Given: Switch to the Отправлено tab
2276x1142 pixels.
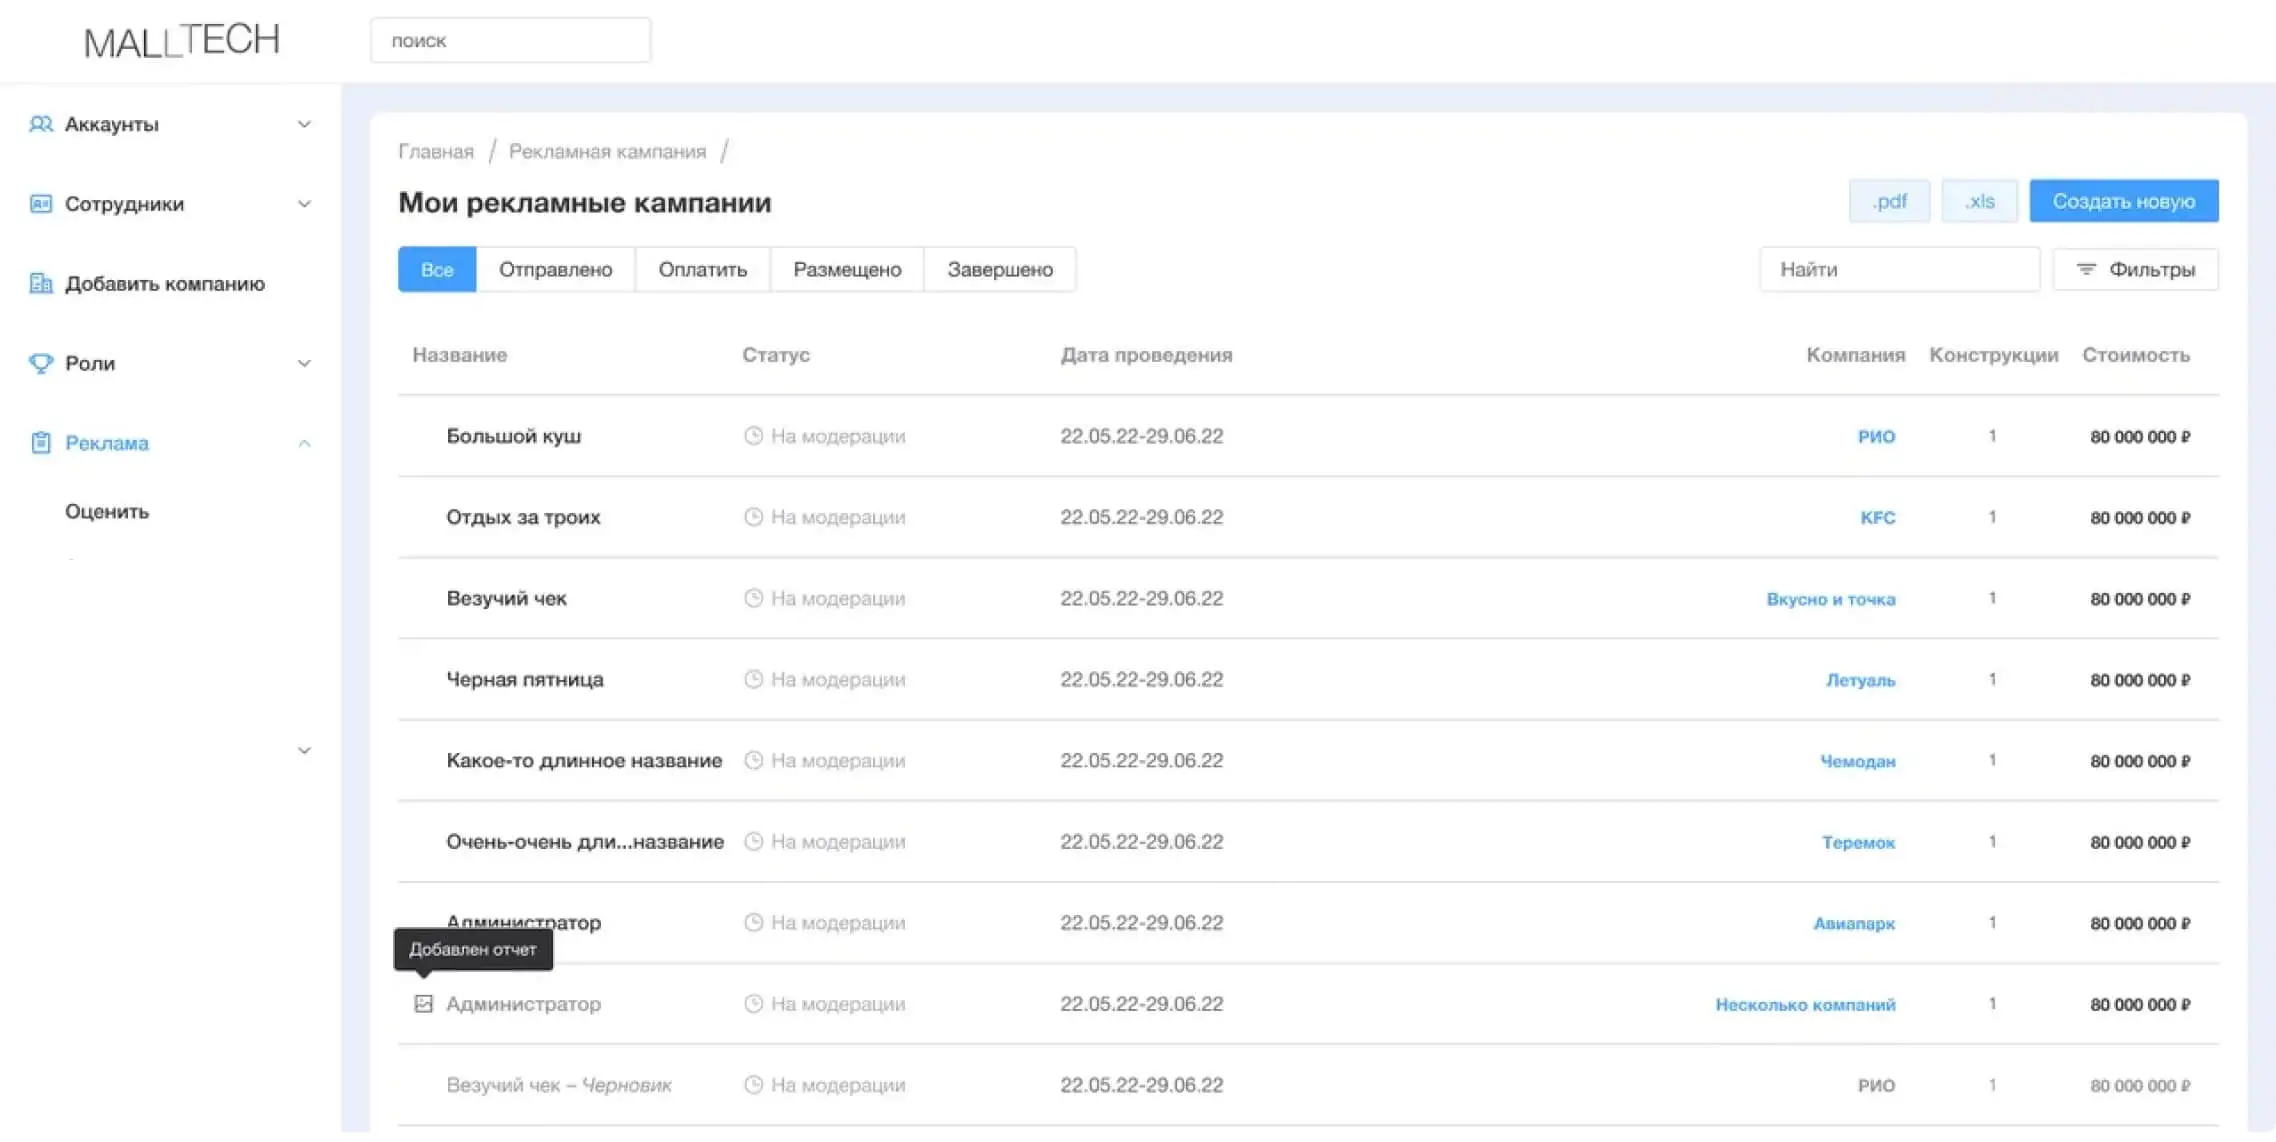Looking at the screenshot, I should [x=555, y=270].
